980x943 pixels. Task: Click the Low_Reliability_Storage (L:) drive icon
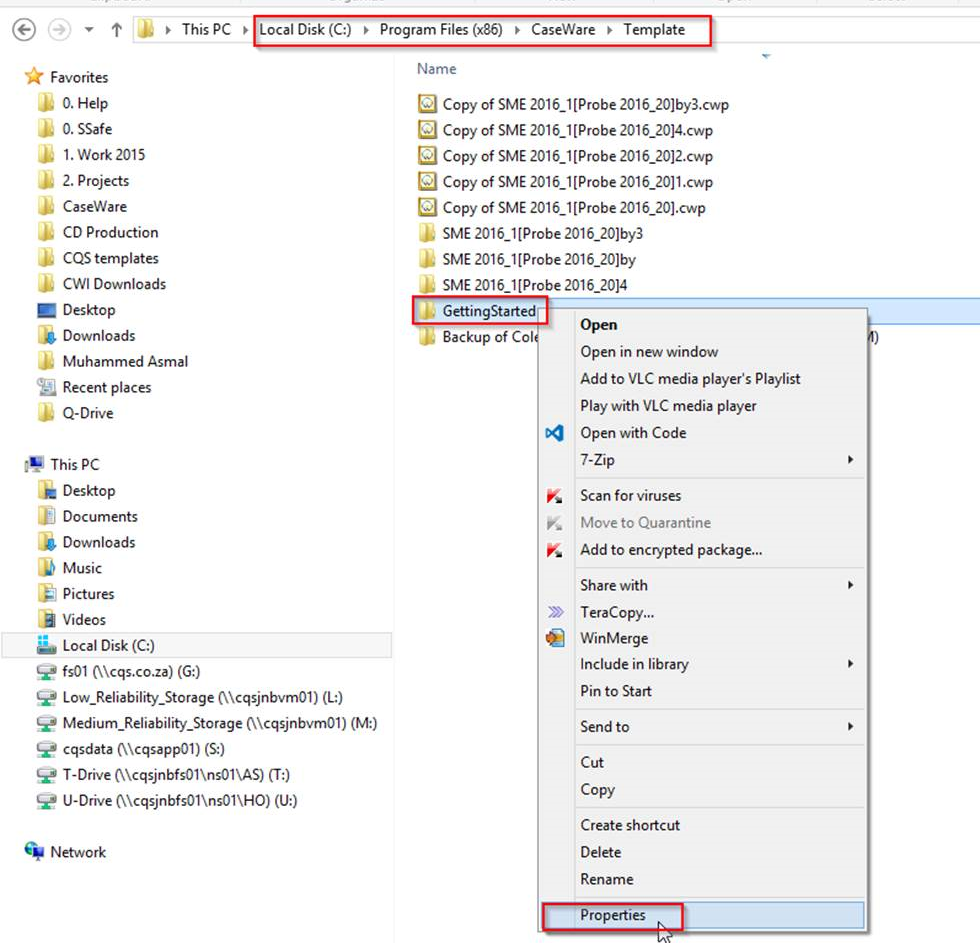click(x=46, y=697)
